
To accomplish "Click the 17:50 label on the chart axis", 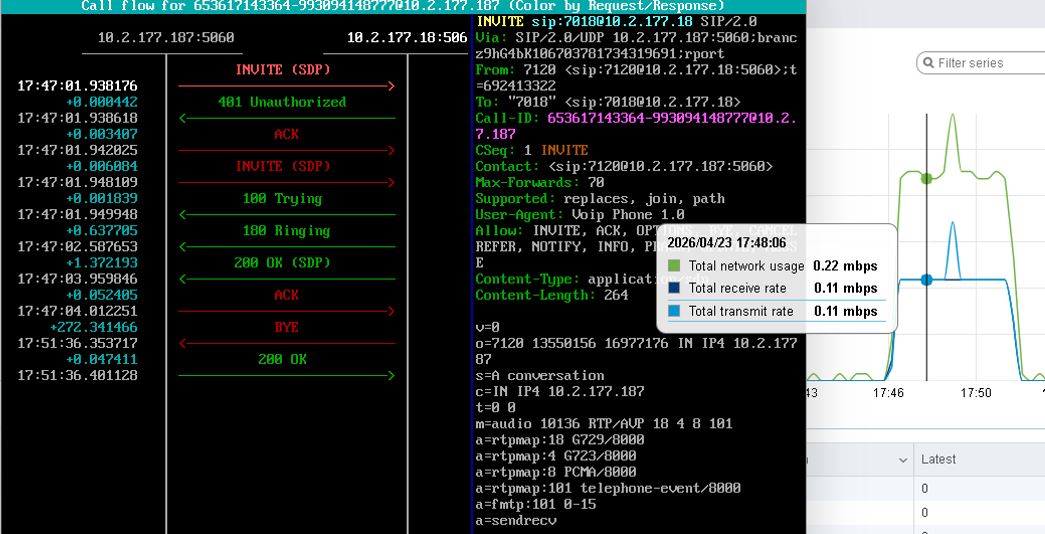I will (x=976, y=393).
